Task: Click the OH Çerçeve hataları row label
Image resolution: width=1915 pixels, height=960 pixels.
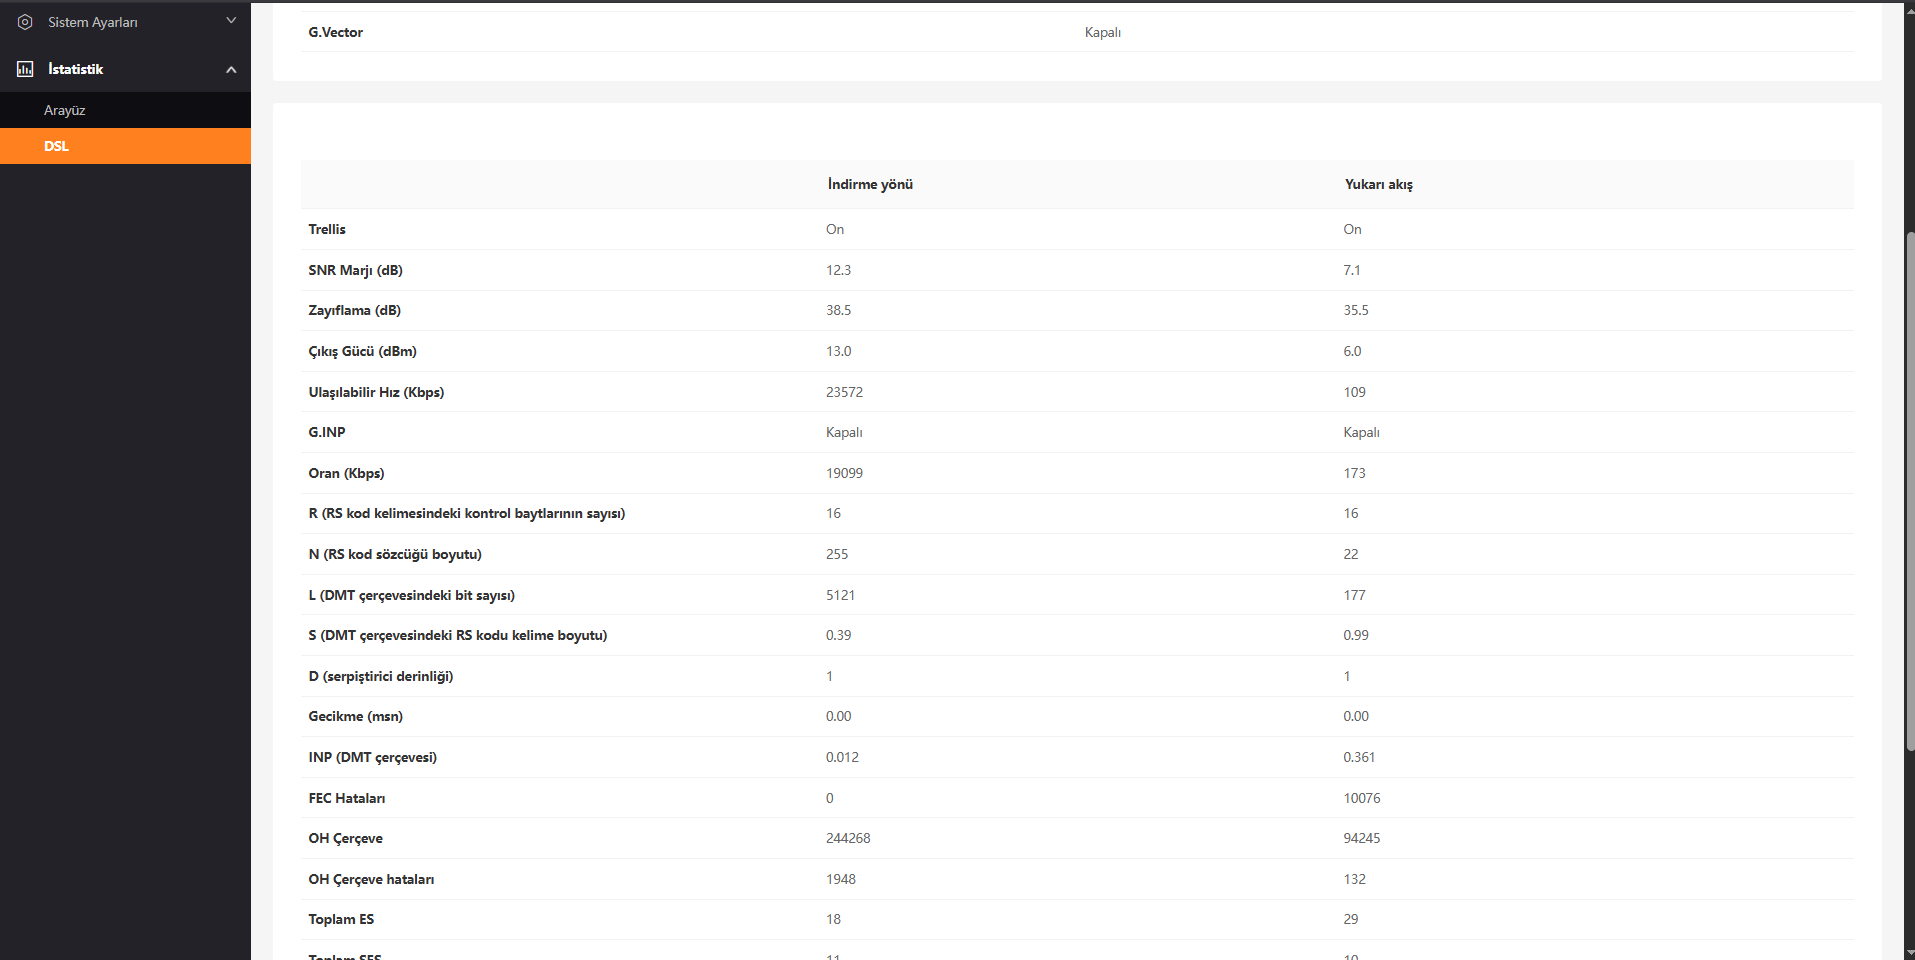Action: coord(371,879)
